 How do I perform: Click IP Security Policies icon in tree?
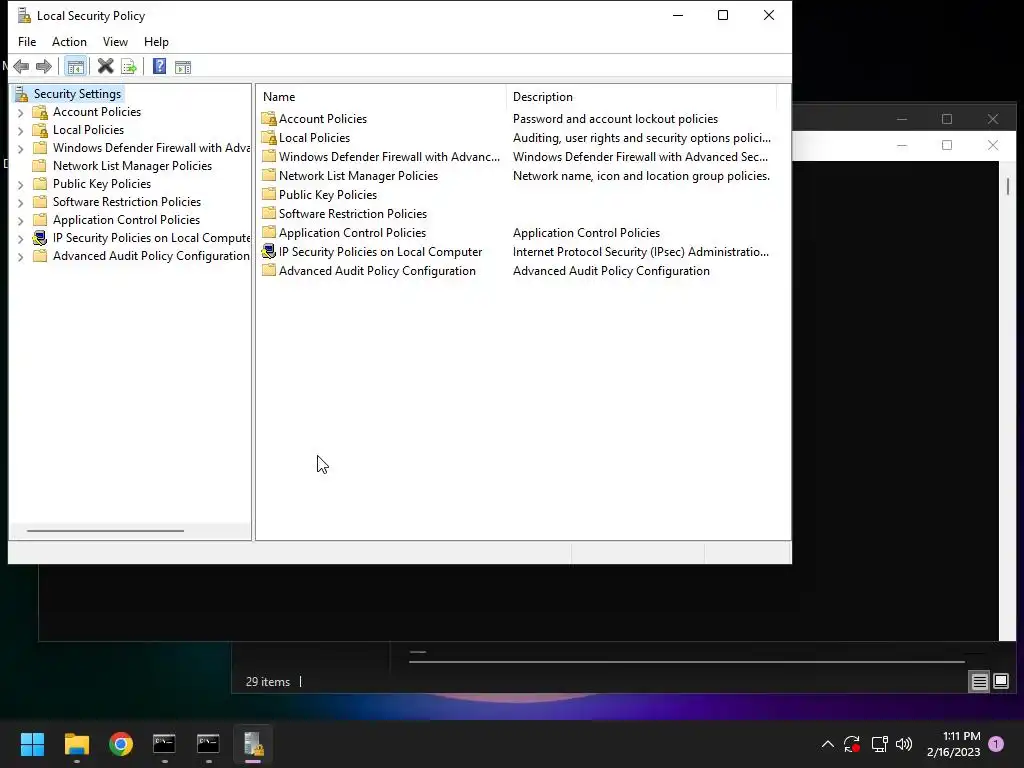(40, 238)
